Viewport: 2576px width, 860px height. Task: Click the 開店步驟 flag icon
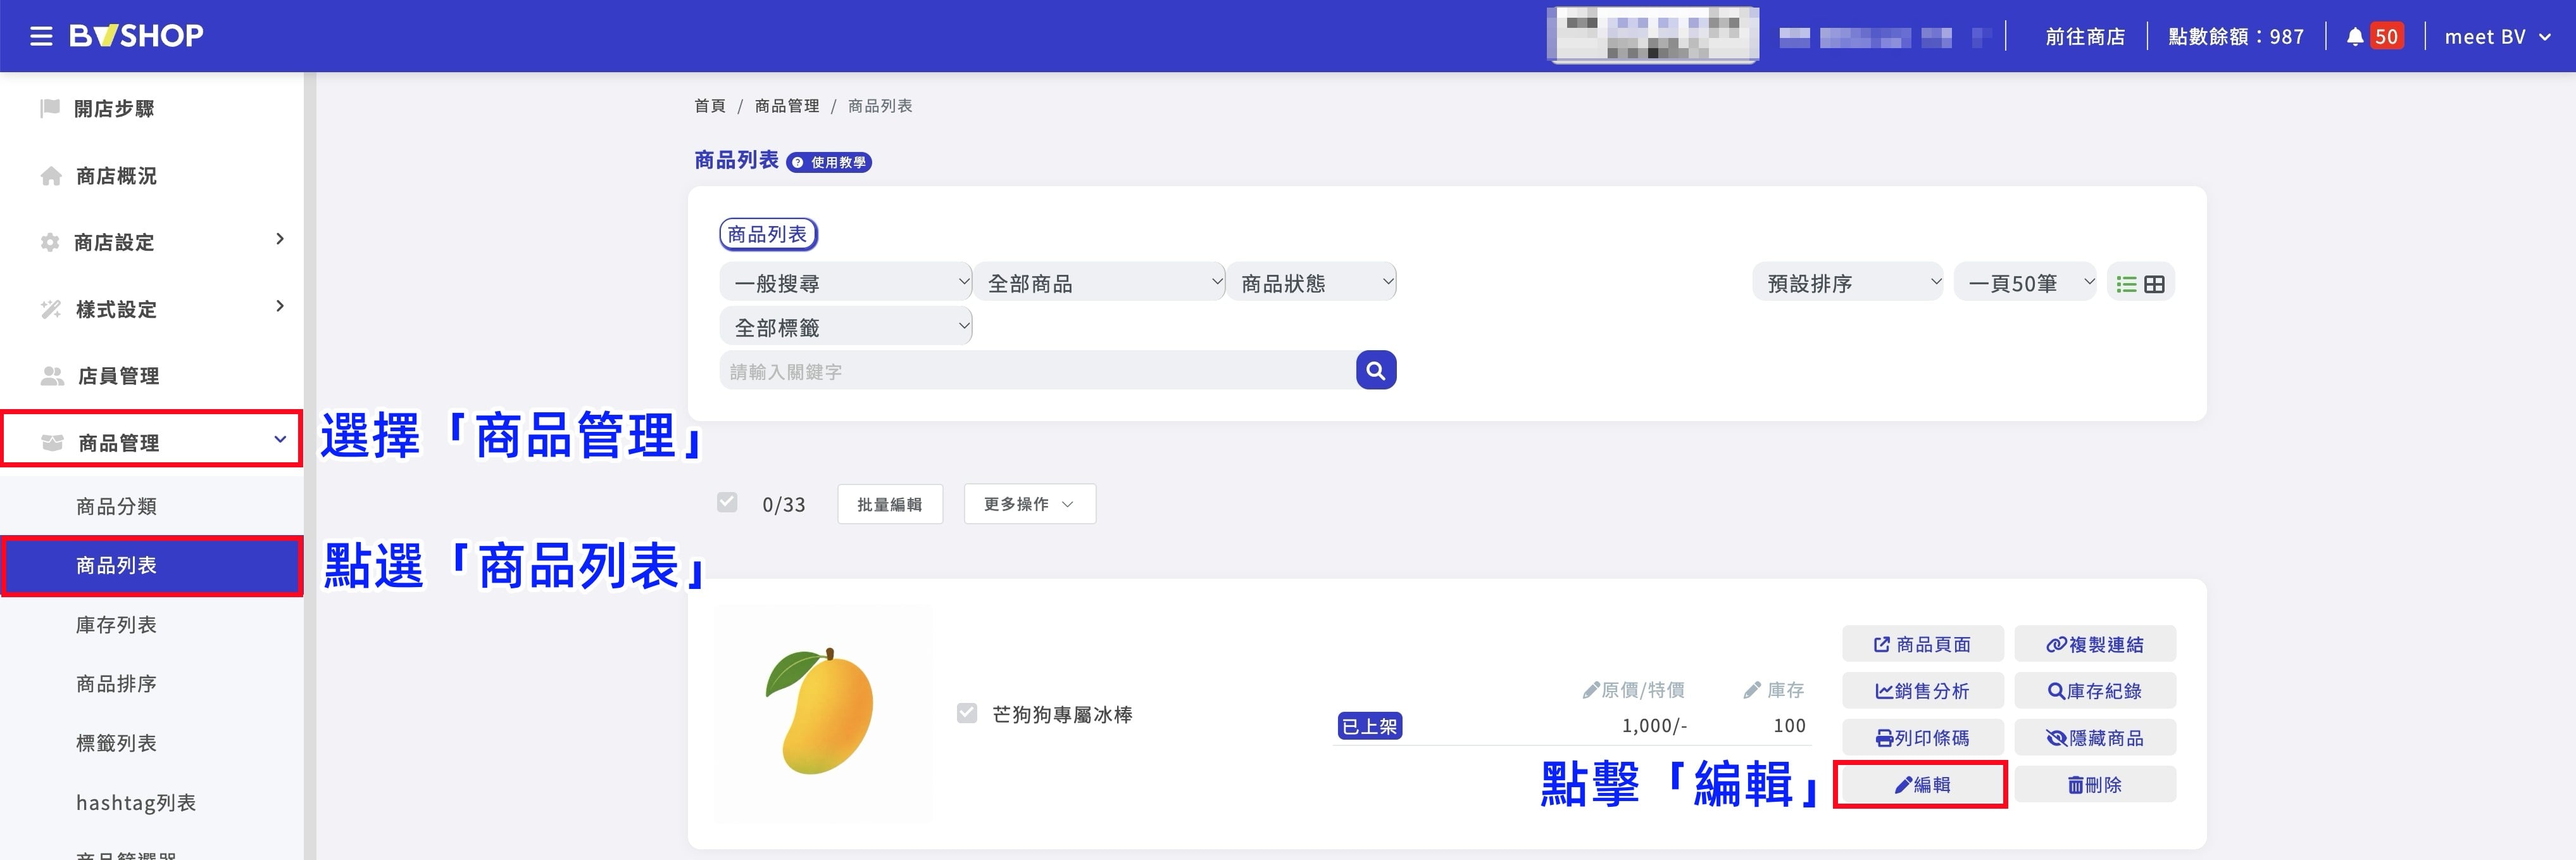[x=49, y=108]
